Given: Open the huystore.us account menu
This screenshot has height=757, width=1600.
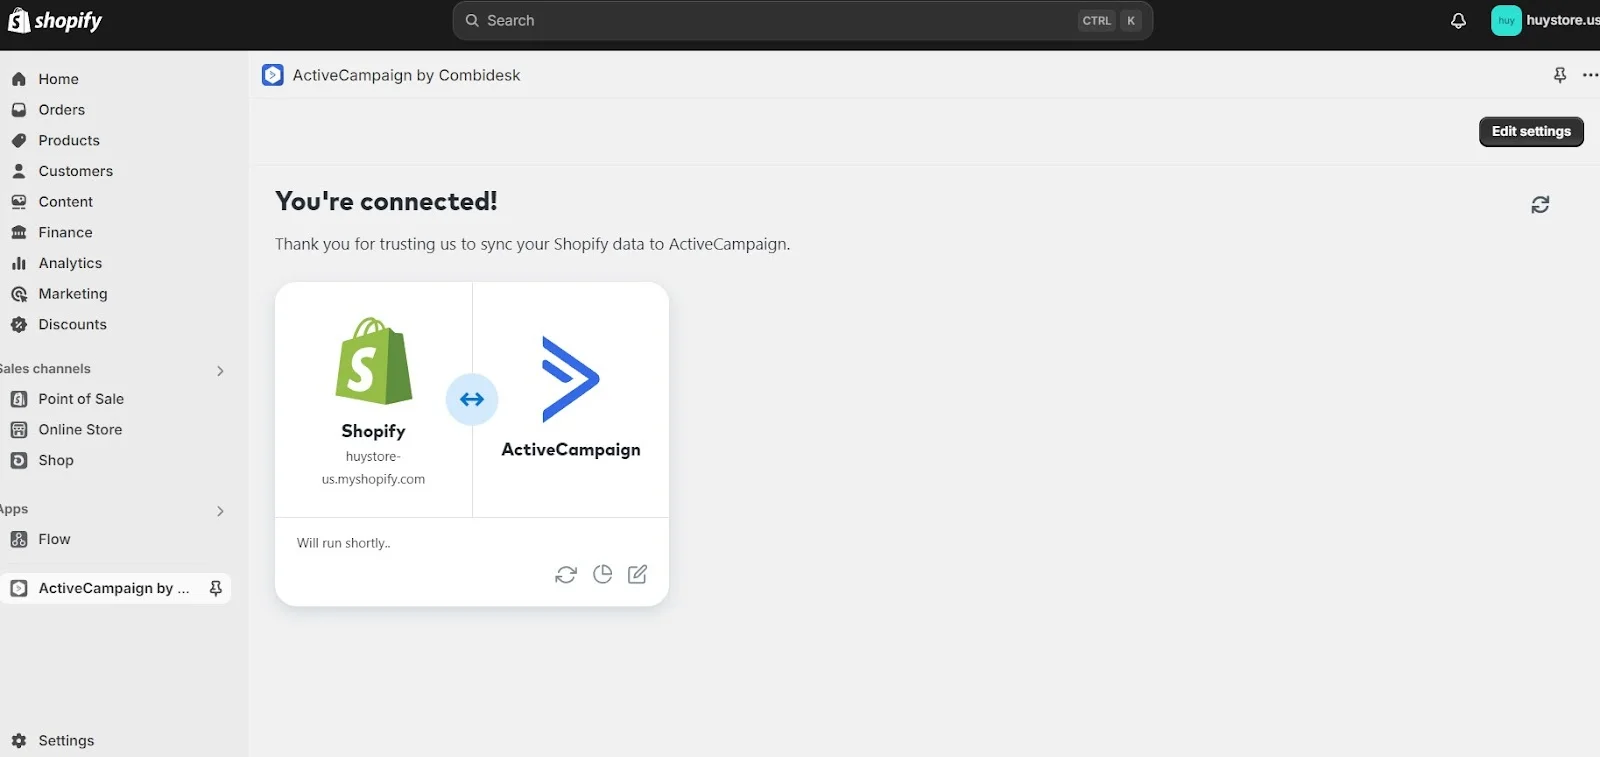Looking at the screenshot, I should pos(1545,20).
